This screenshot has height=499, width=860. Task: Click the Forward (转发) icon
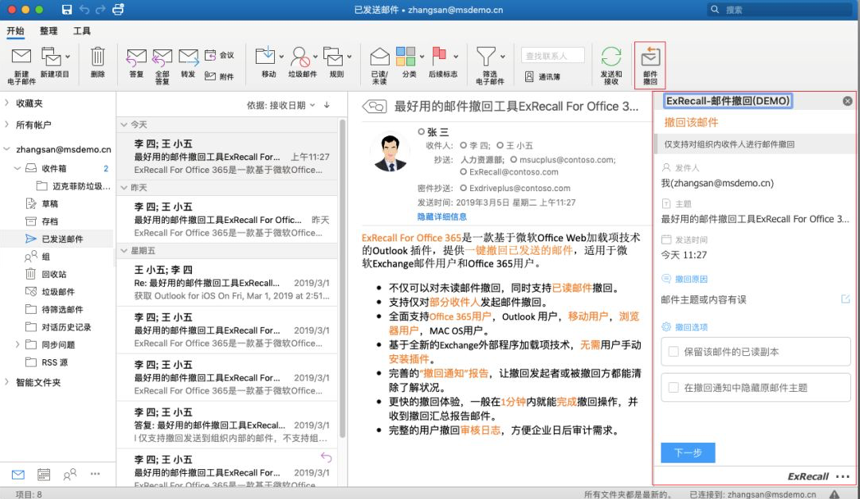(188, 56)
